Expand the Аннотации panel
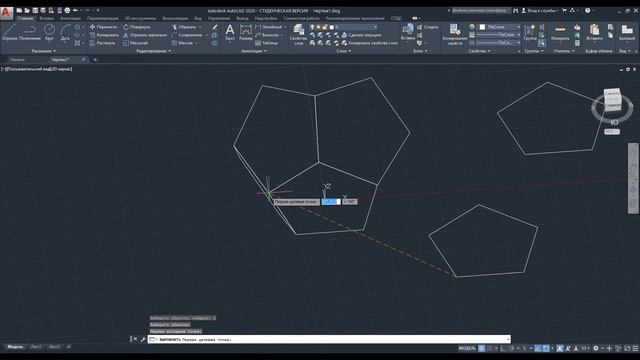 pyautogui.click(x=253, y=51)
